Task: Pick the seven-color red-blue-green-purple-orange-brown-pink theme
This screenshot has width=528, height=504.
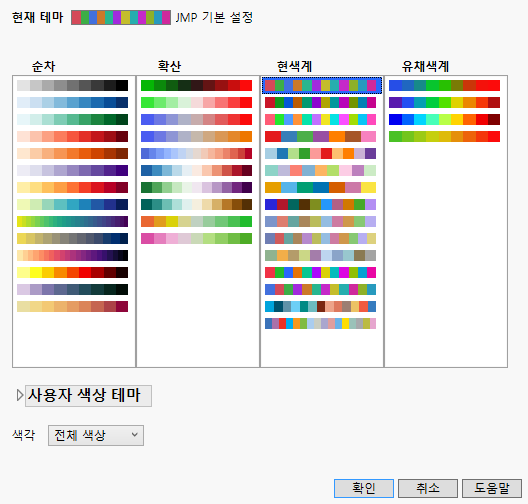Action: [320, 136]
